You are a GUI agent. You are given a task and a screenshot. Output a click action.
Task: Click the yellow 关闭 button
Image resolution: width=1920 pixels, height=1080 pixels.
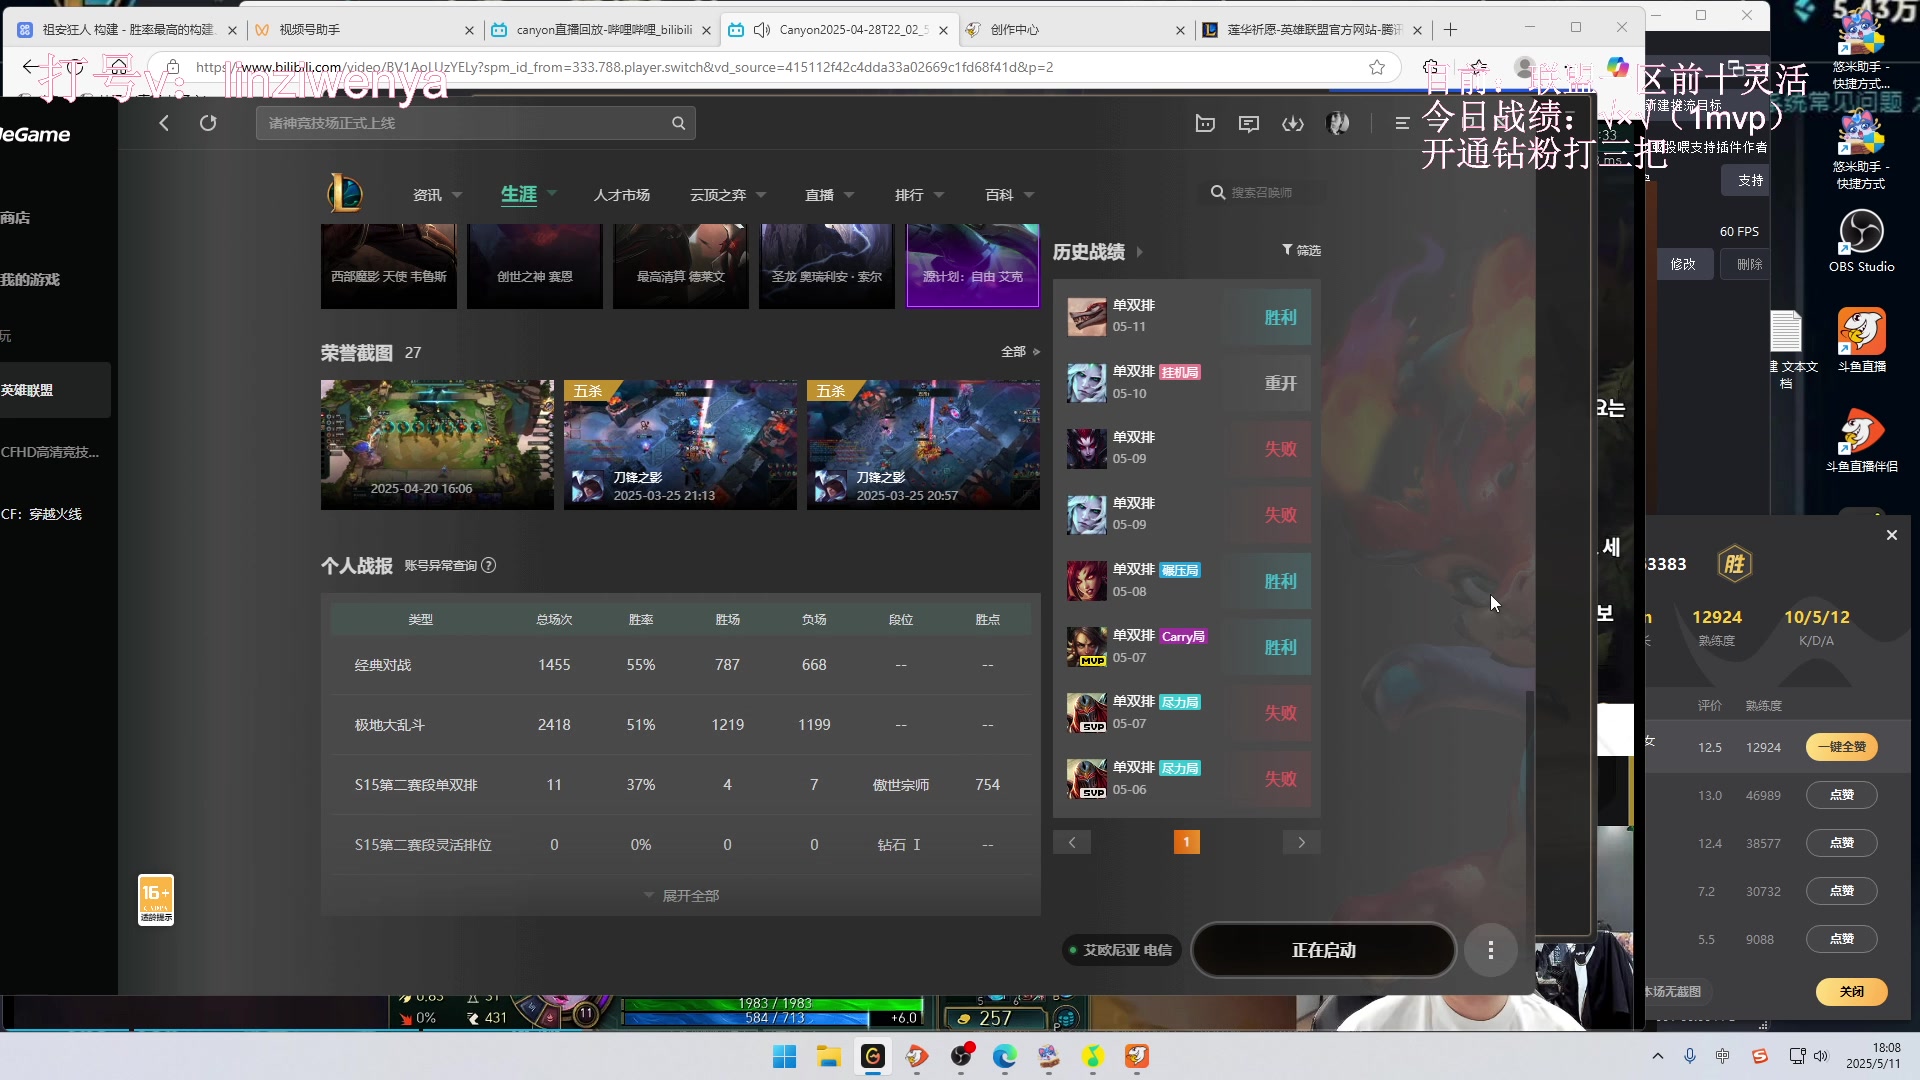point(1851,991)
